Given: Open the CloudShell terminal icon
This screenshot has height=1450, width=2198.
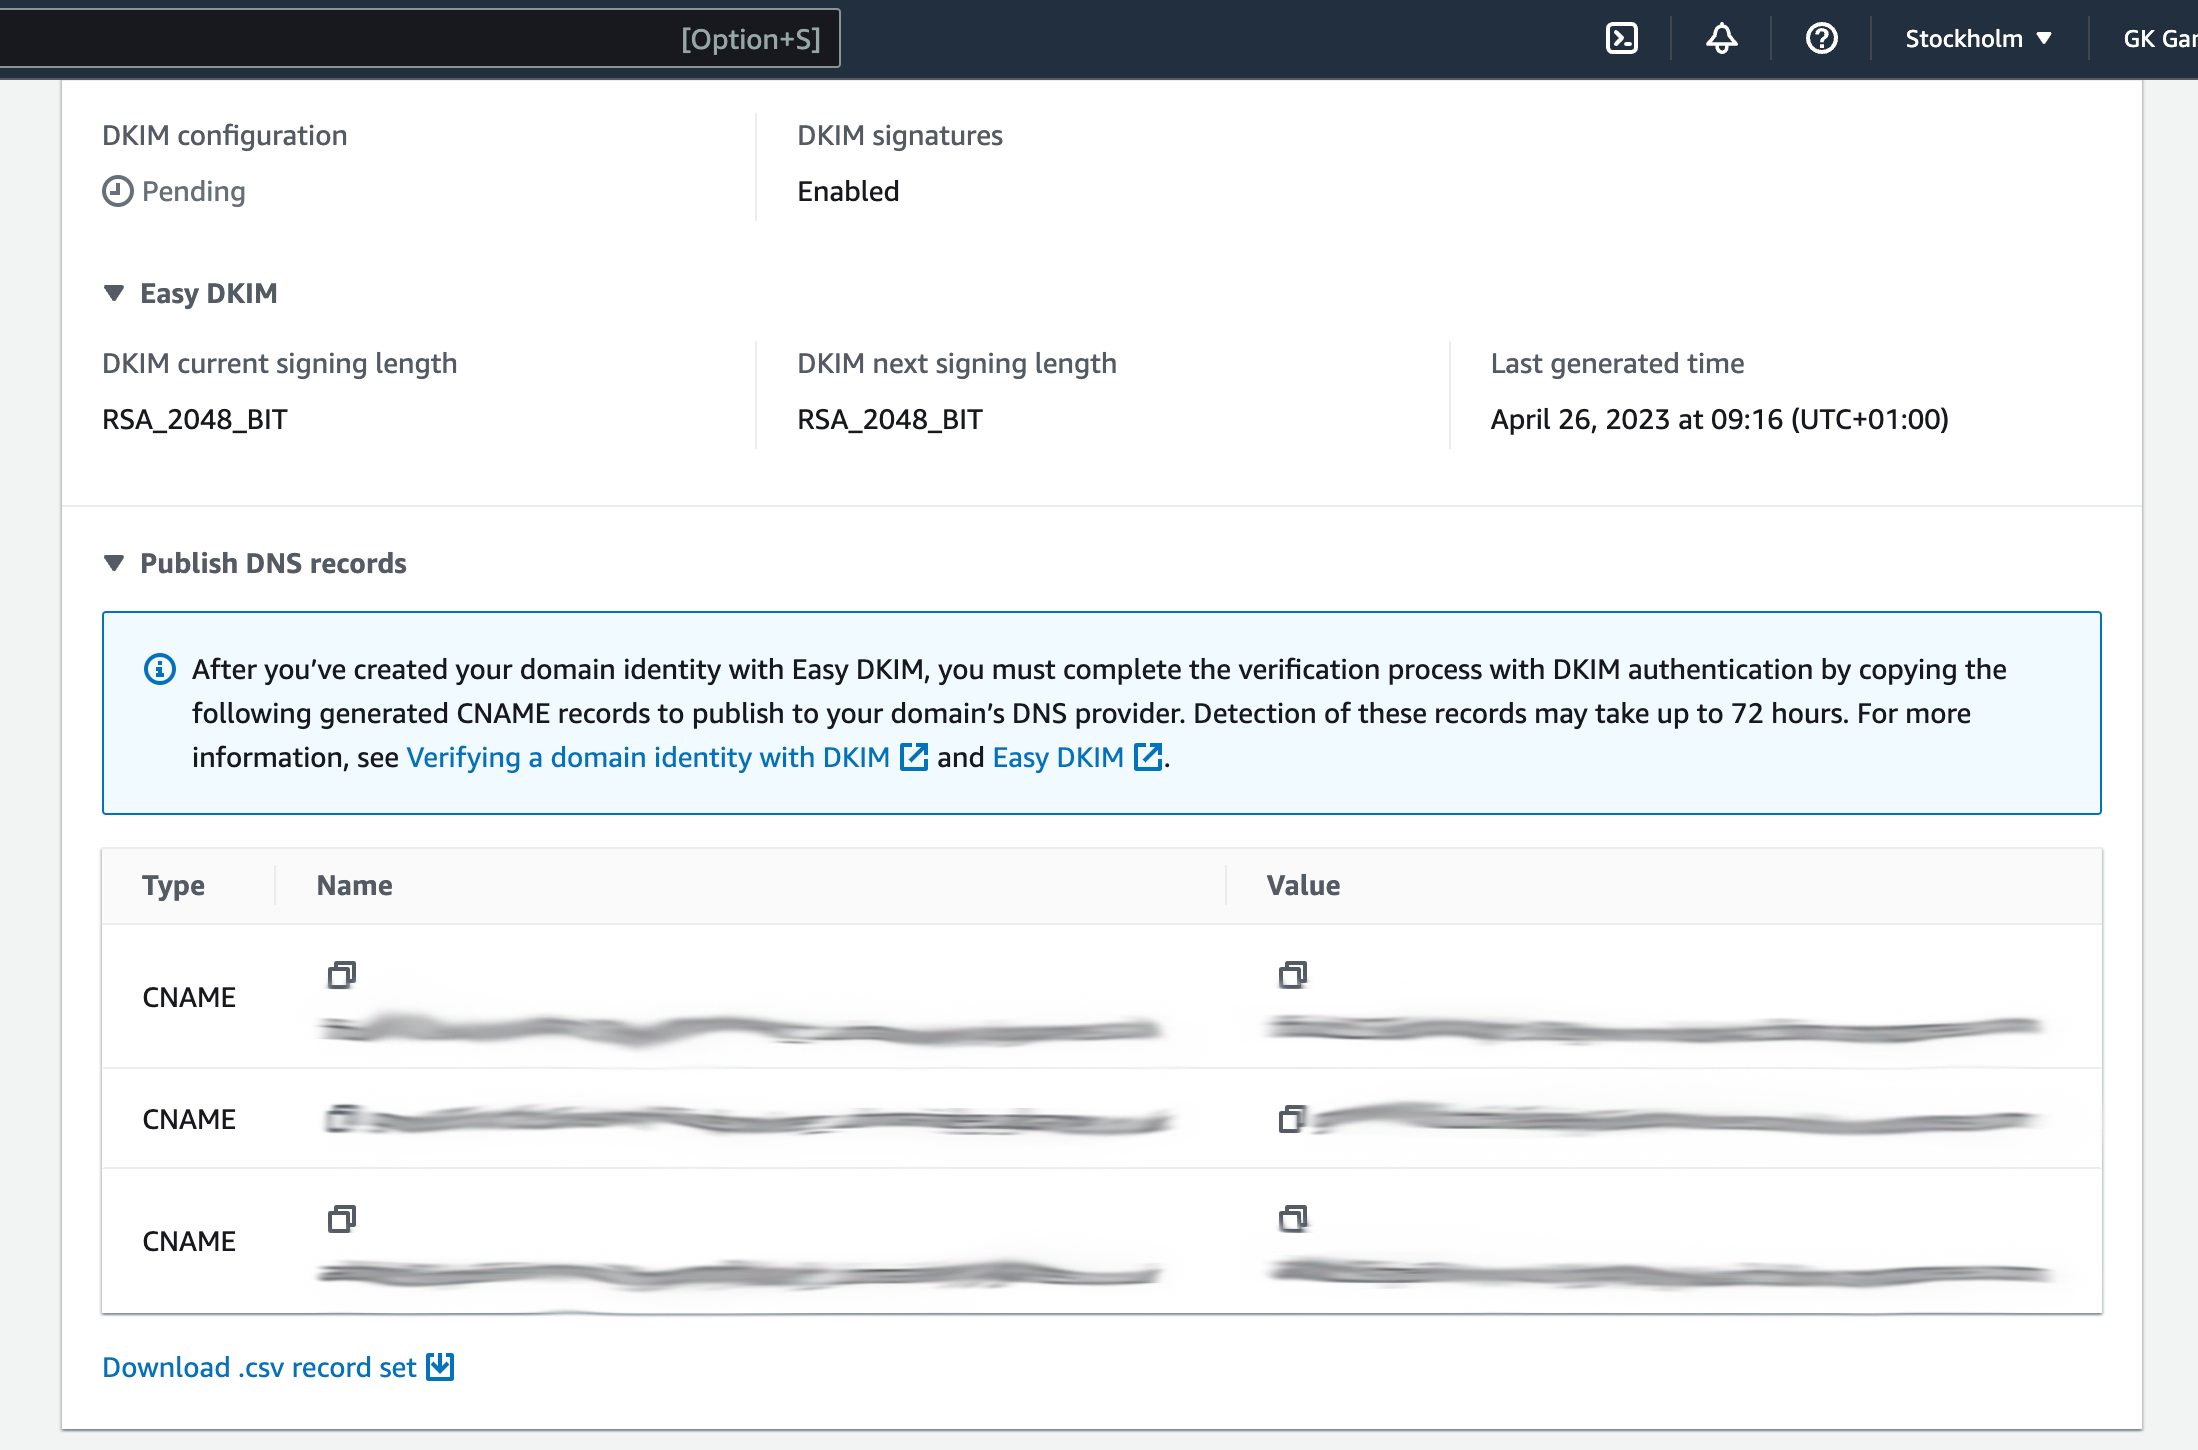Looking at the screenshot, I should click(x=1621, y=39).
